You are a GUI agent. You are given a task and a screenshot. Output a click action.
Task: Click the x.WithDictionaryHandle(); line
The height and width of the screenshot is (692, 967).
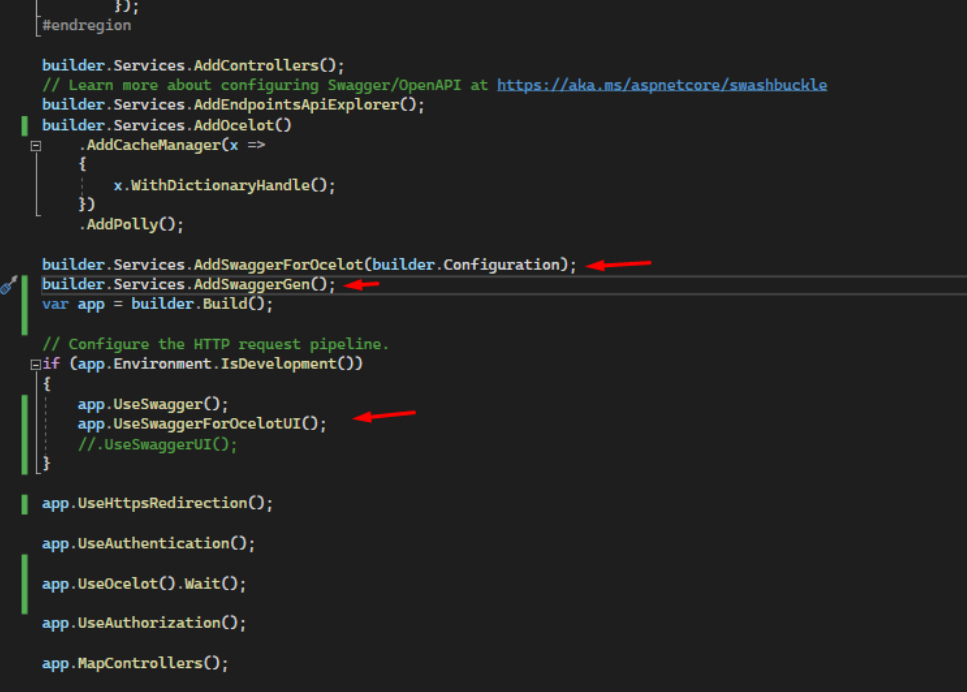(x=224, y=186)
